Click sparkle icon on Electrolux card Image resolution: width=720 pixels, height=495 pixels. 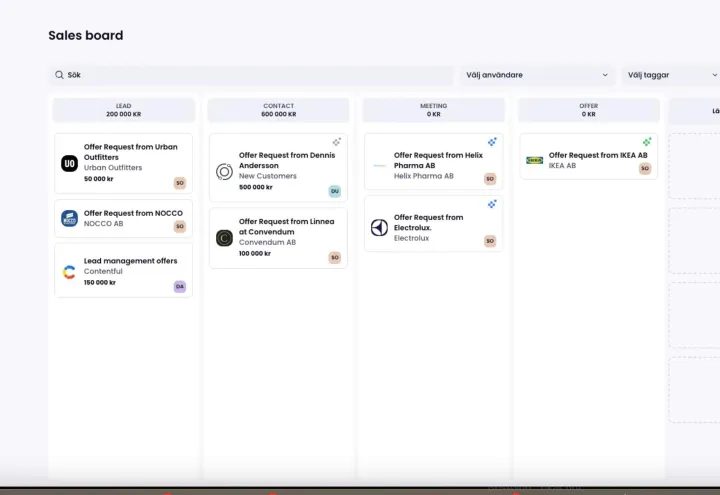(492, 204)
